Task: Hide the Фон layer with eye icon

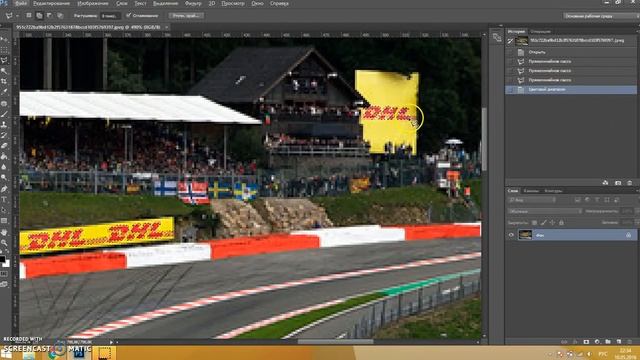Action: tap(511, 235)
